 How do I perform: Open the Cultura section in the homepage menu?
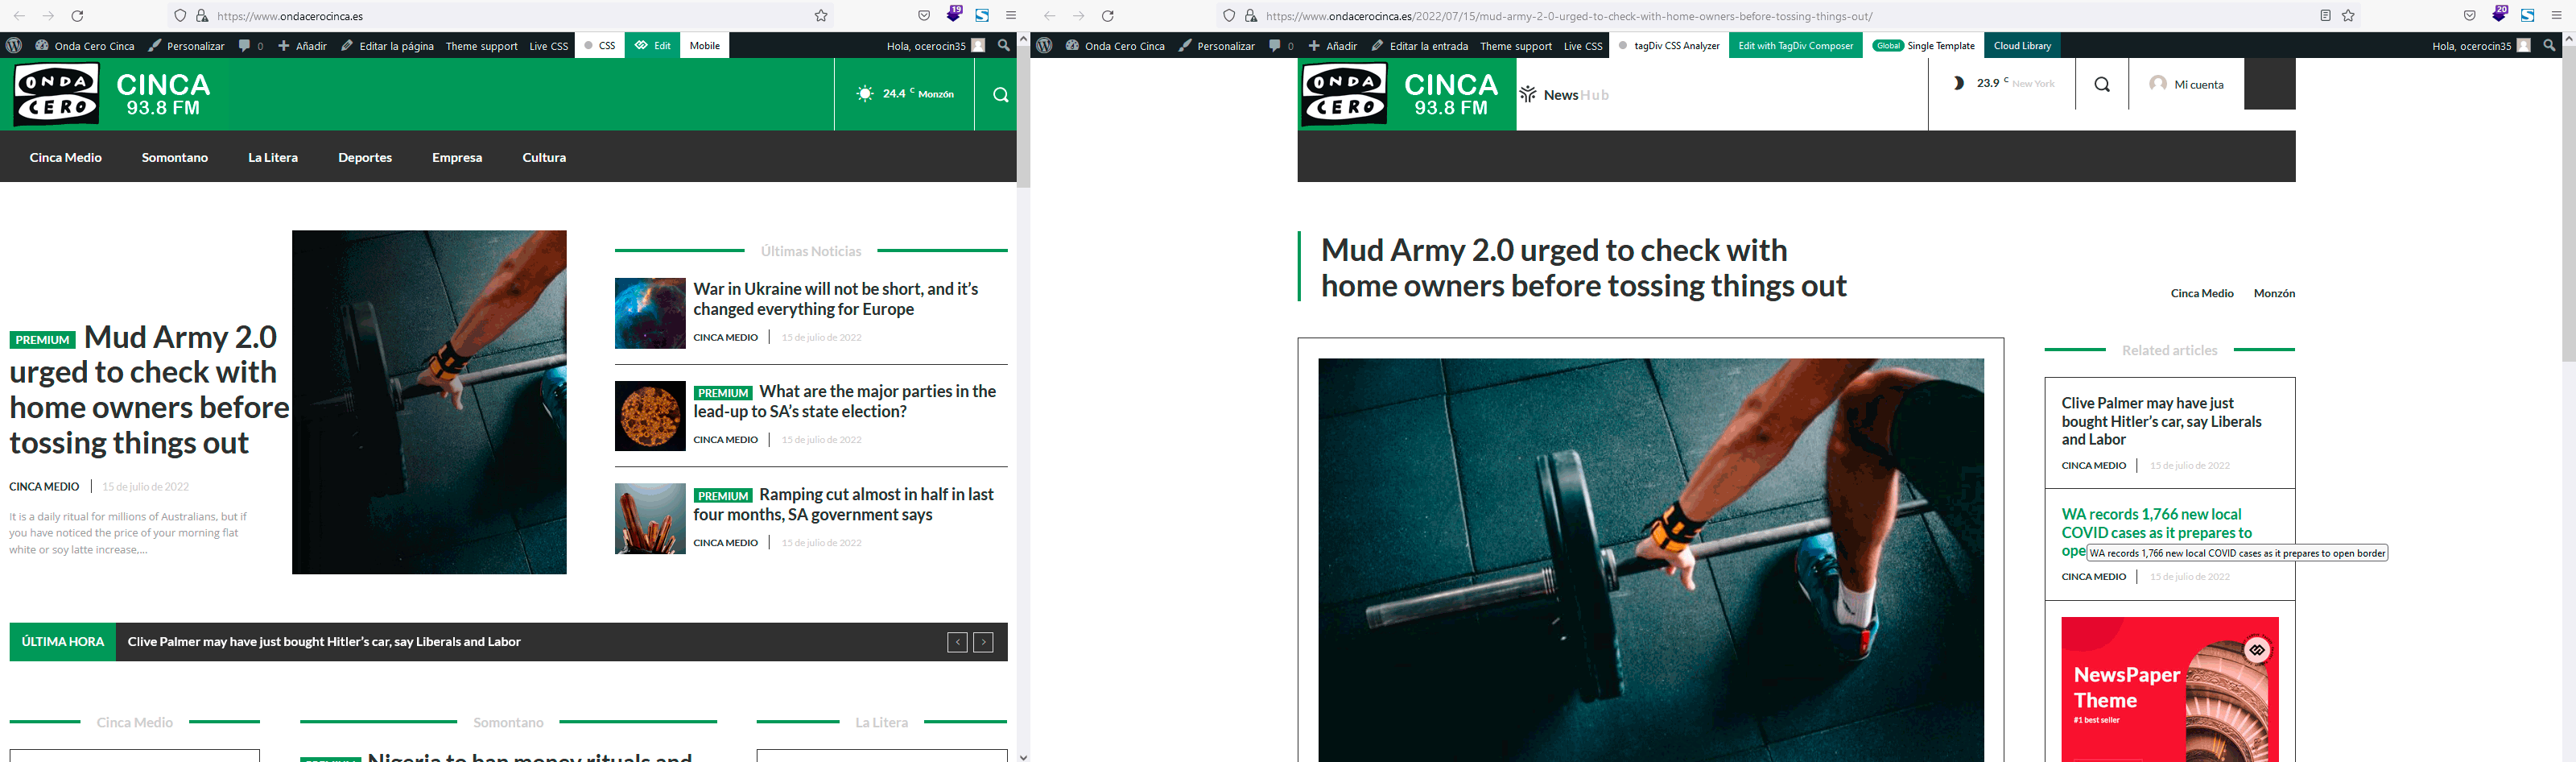pos(544,157)
